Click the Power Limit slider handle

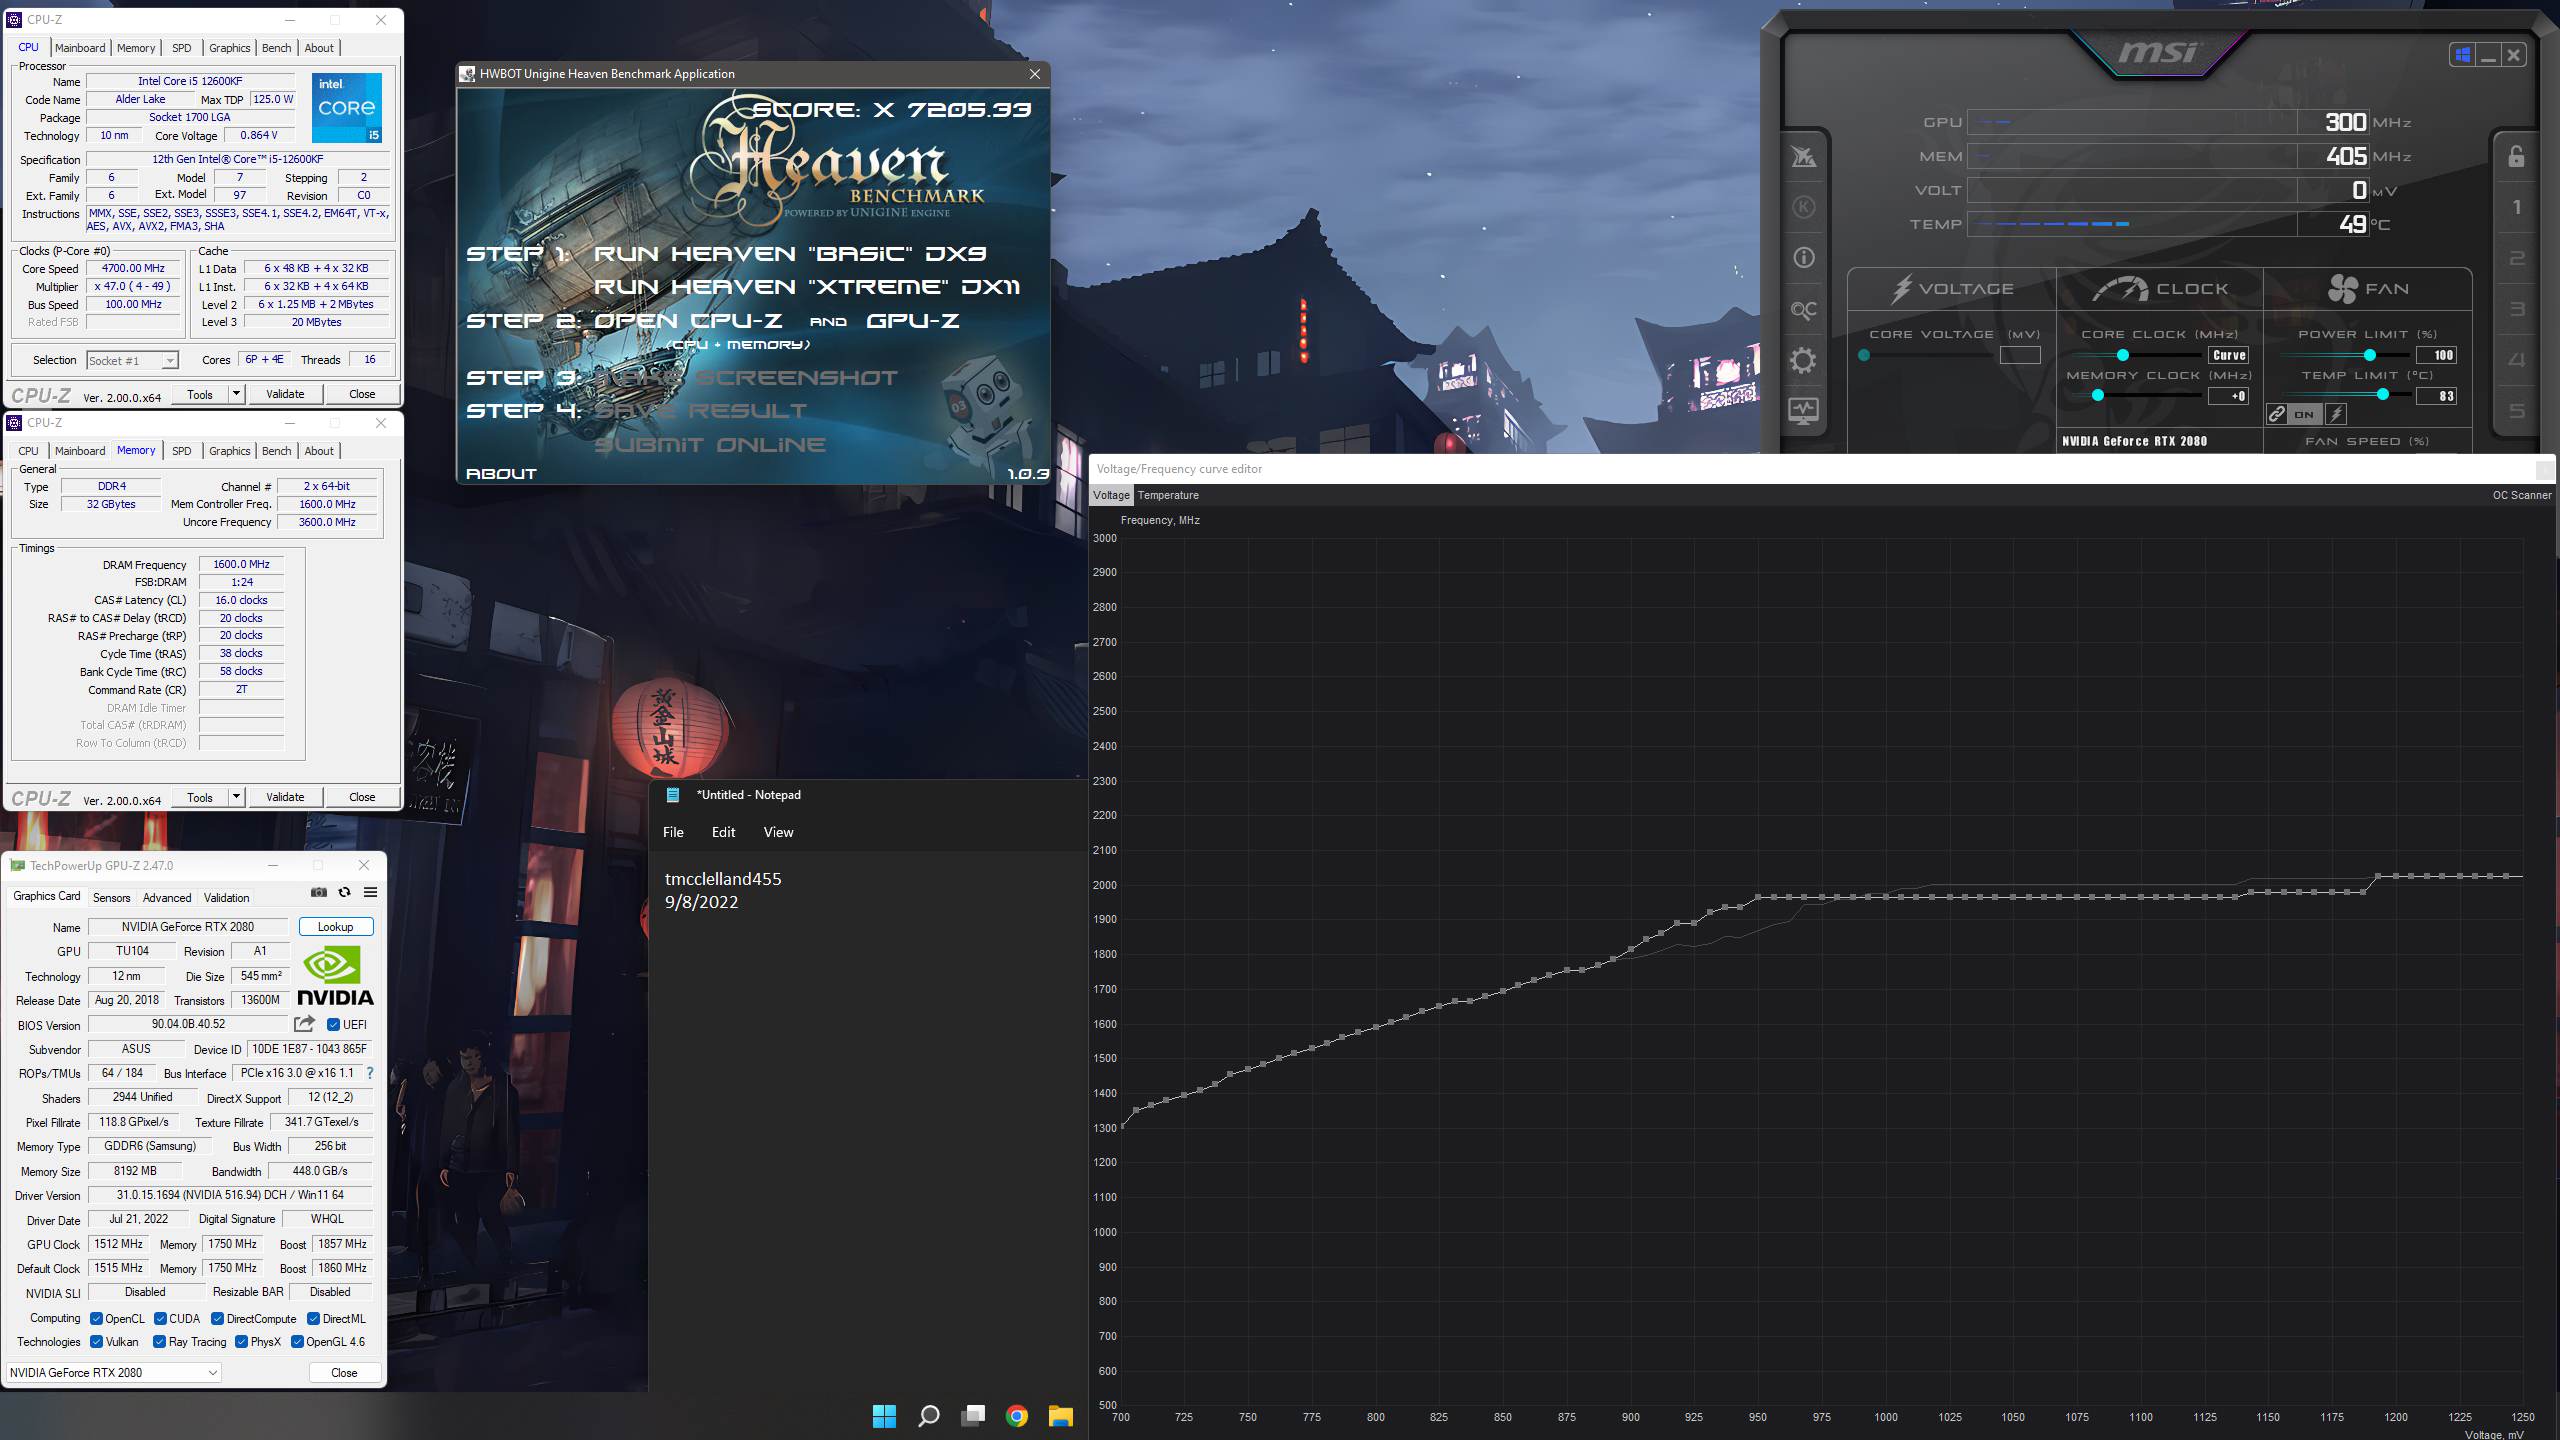point(2369,355)
